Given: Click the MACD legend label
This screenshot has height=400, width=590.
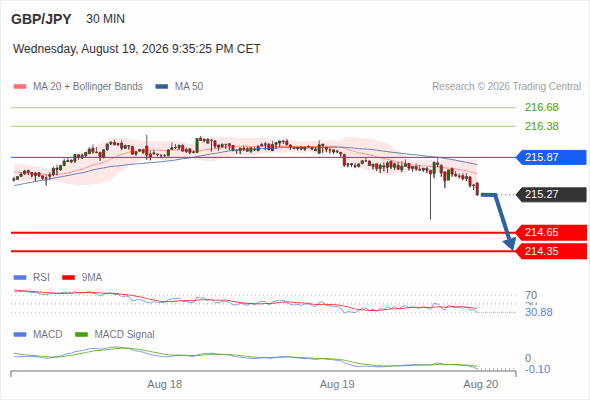Looking at the screenshot, I should pyautogui.click(x=47, y=335).
